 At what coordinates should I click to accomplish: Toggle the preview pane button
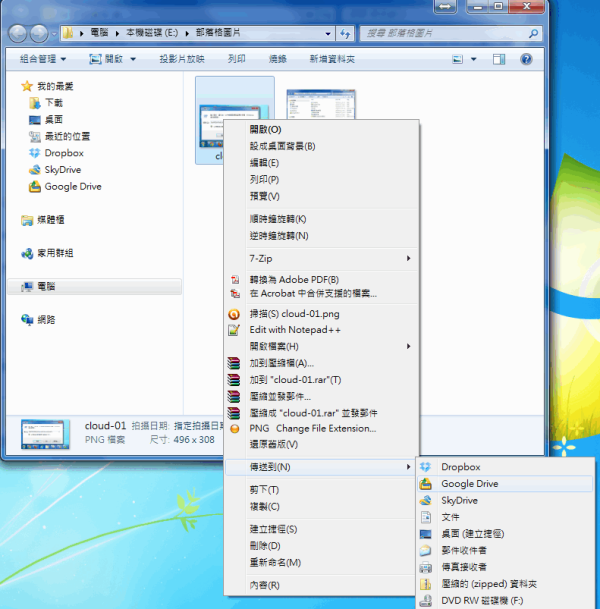[x=499, y=59]
